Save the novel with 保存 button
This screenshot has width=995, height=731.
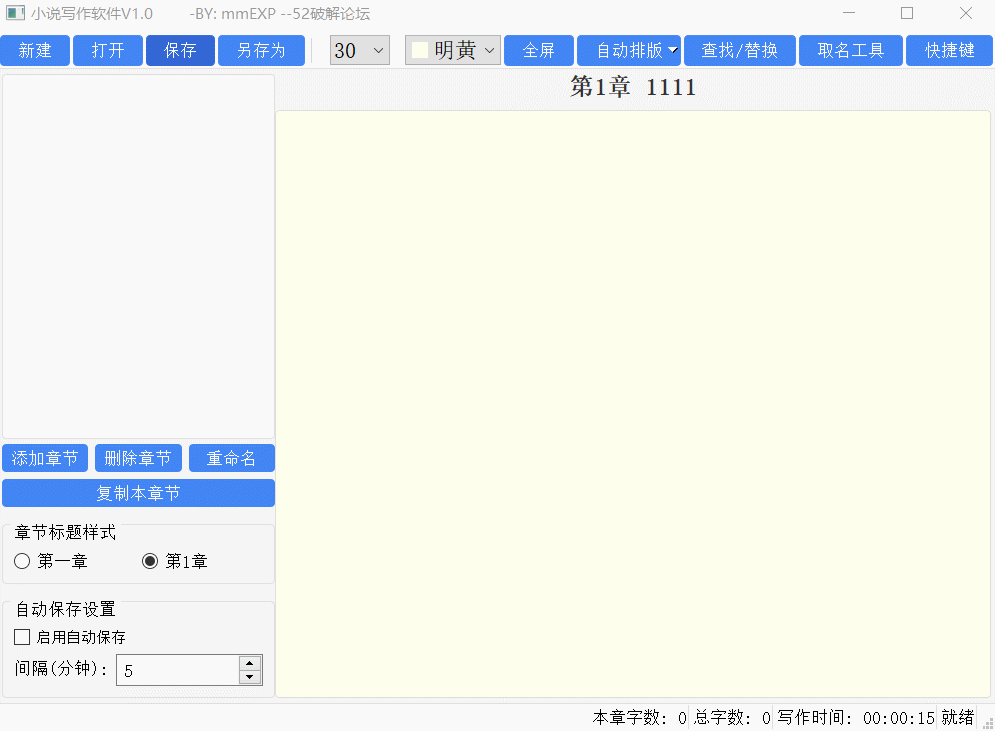tap(180, 51)
